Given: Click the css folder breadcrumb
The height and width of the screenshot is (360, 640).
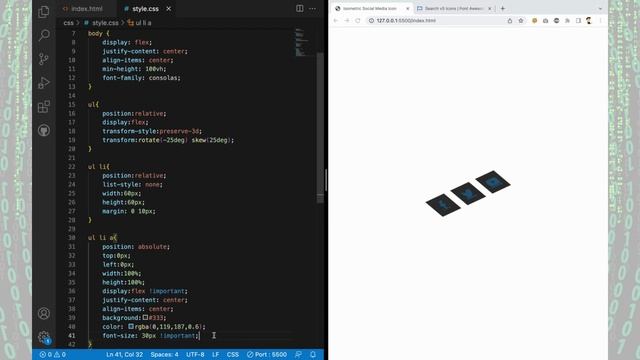Looking at the screenshot, I should 69,23.
